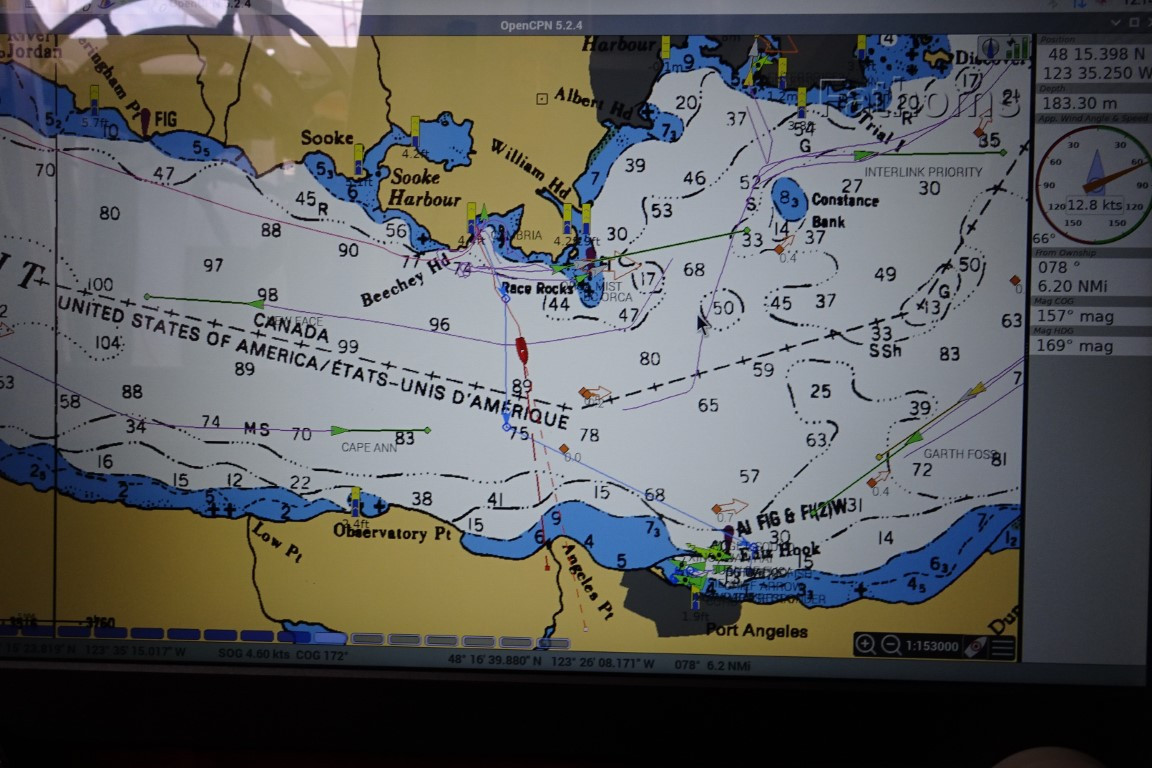Image resolution: width=1152 pixels, height=768 pixels.
Task: Click the CAPE ANN AIS vessel target
Action: (339, 431)
